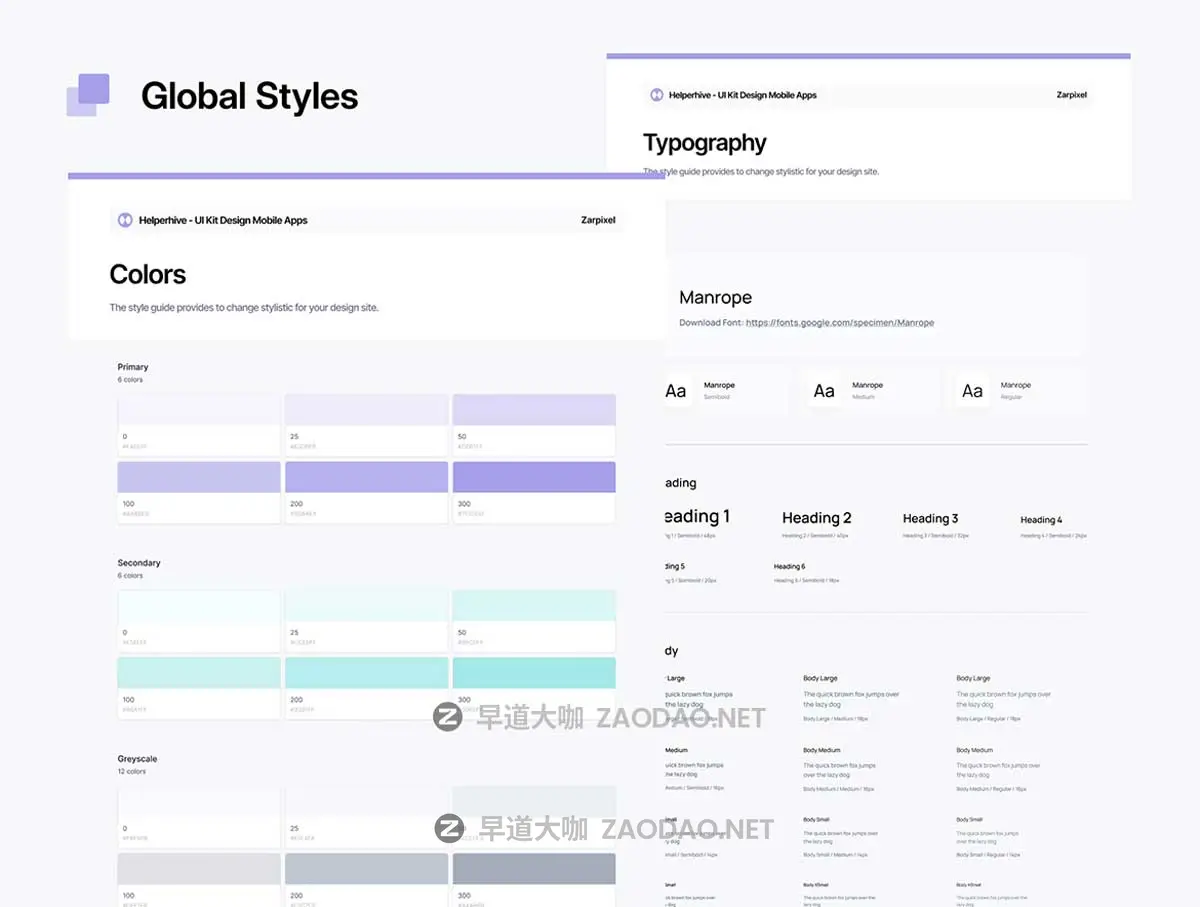The height and width of the screenshot is (907, 1200).
Task: Click the Helperhive logo in the Typography header
Action: click(656, 95)
